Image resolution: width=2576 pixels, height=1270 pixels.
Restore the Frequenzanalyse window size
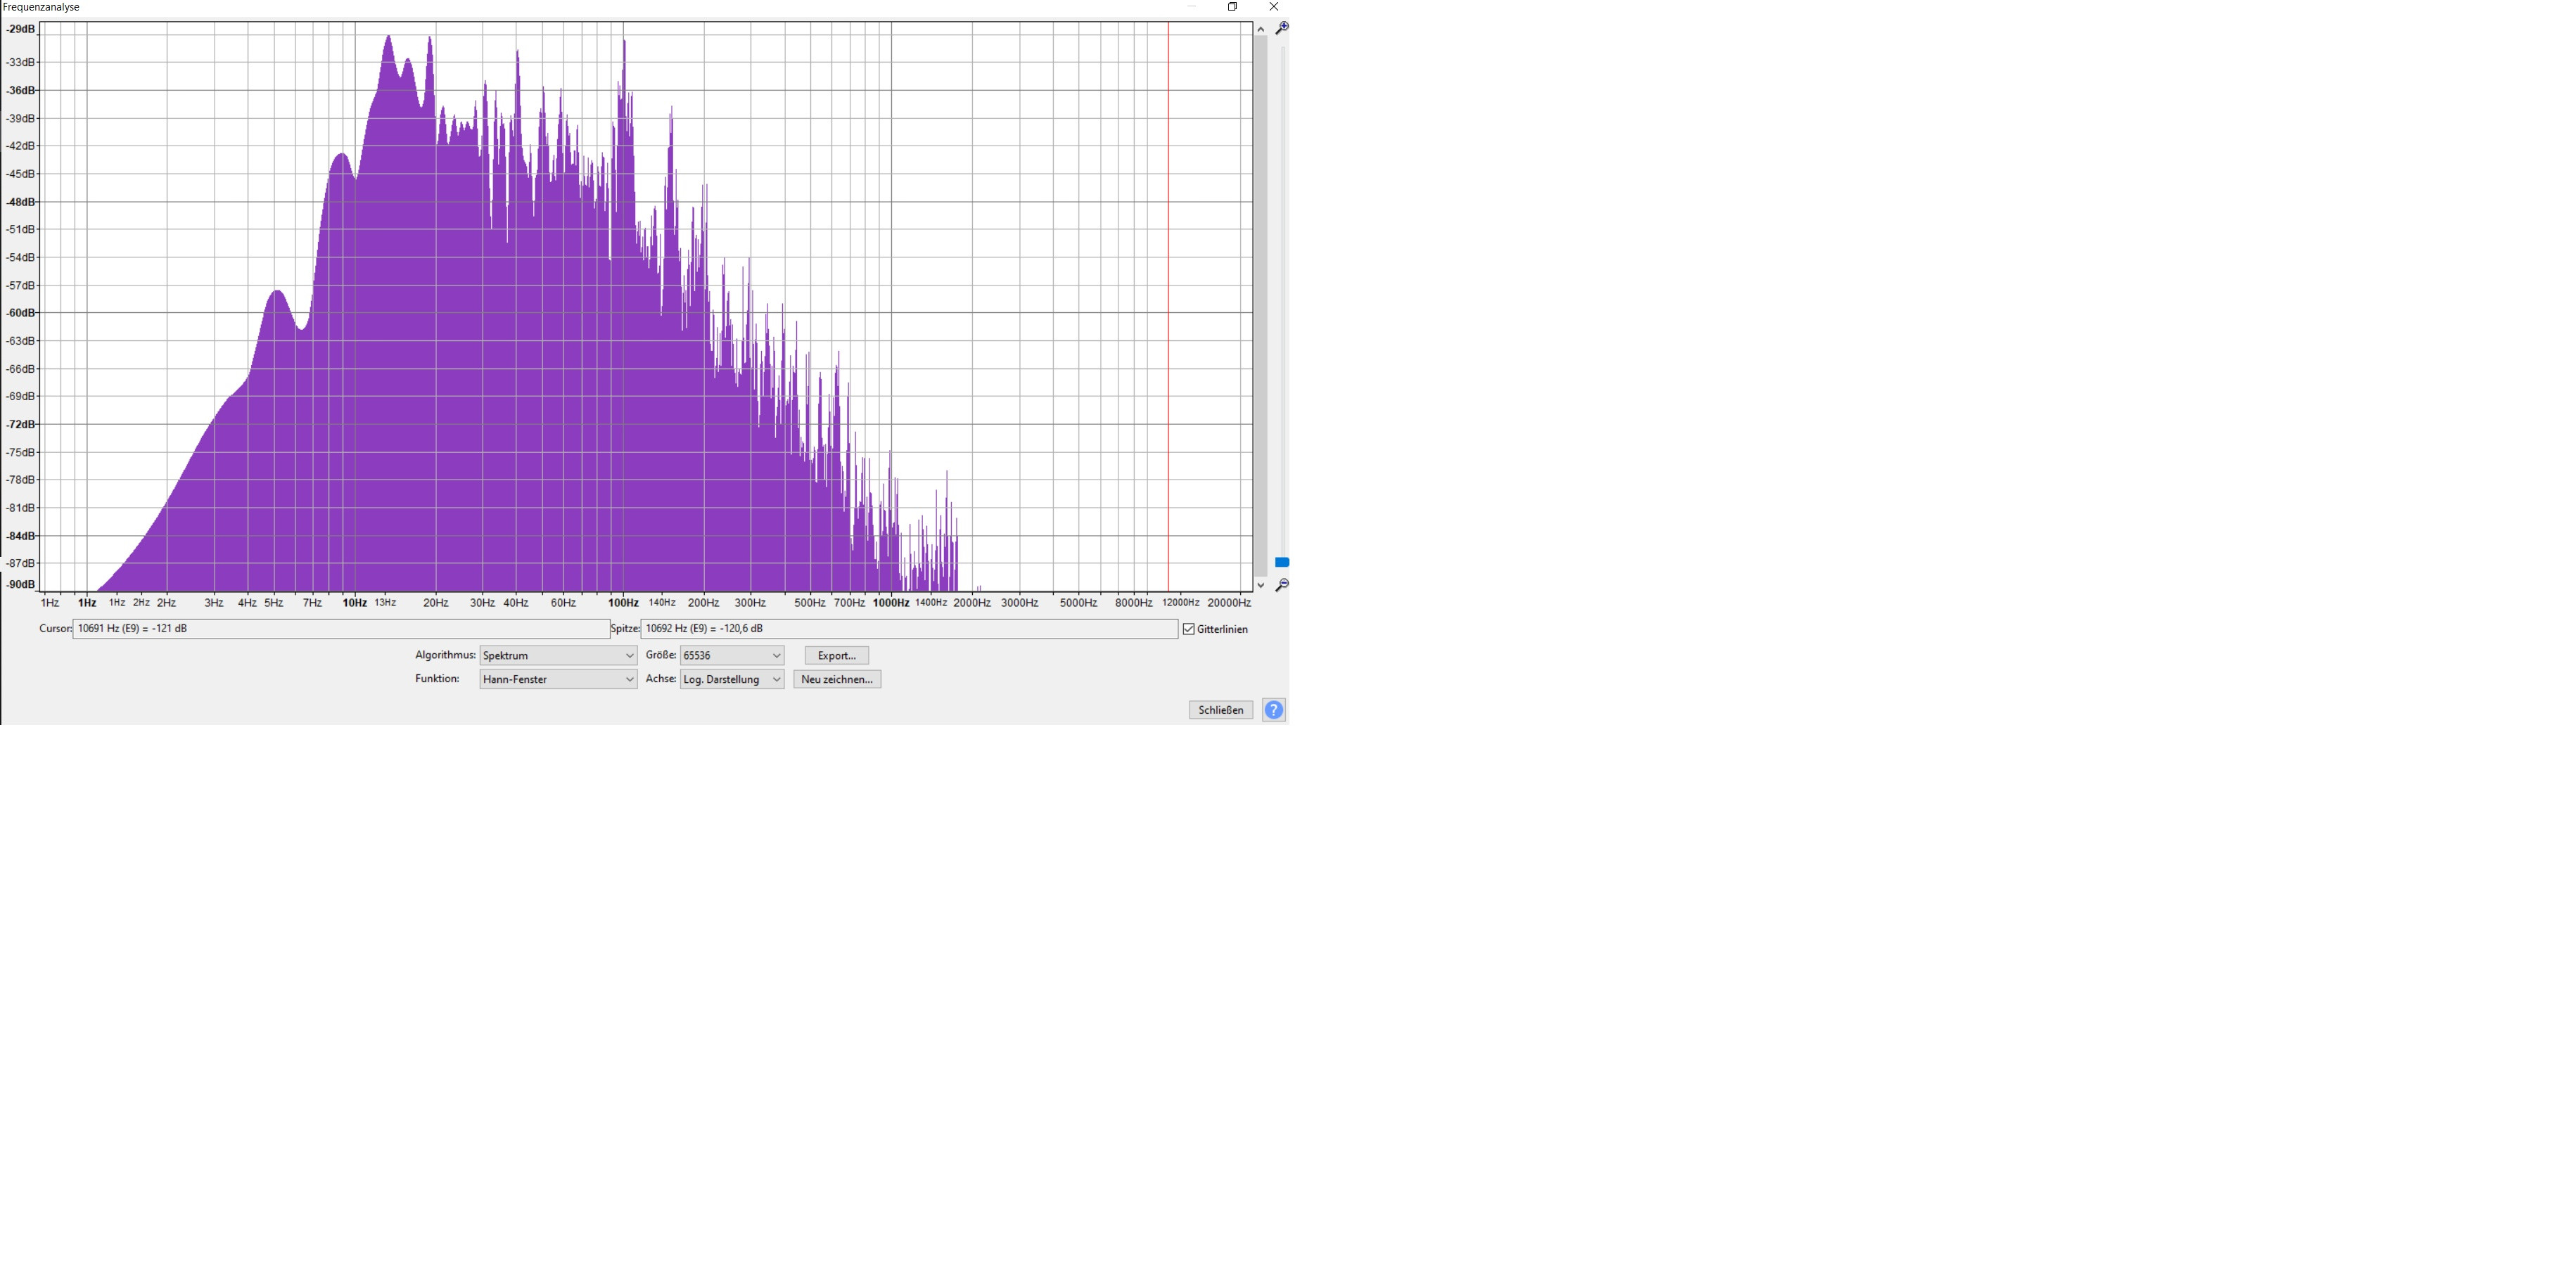(x=1232, y=7)
